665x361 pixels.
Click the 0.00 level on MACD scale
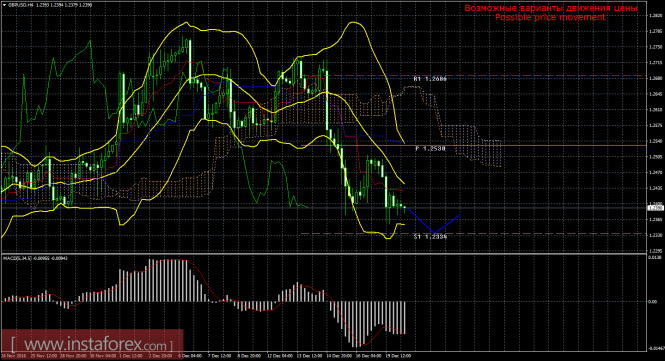654,302
